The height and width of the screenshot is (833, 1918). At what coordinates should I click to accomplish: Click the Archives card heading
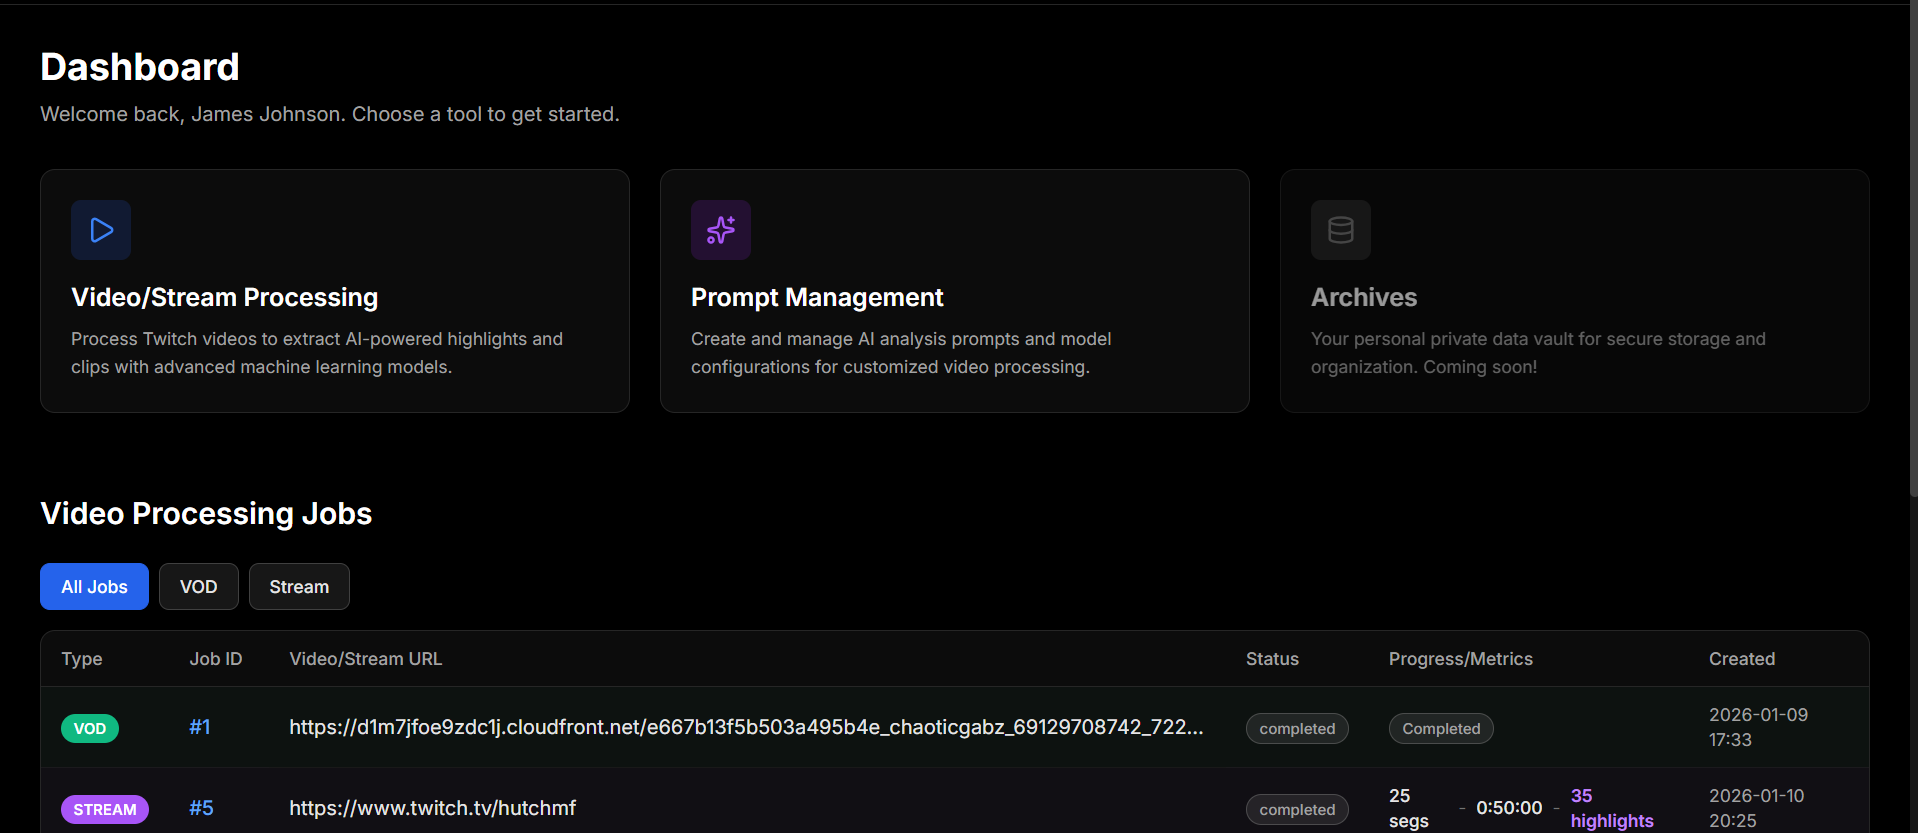pos(1364,297)
